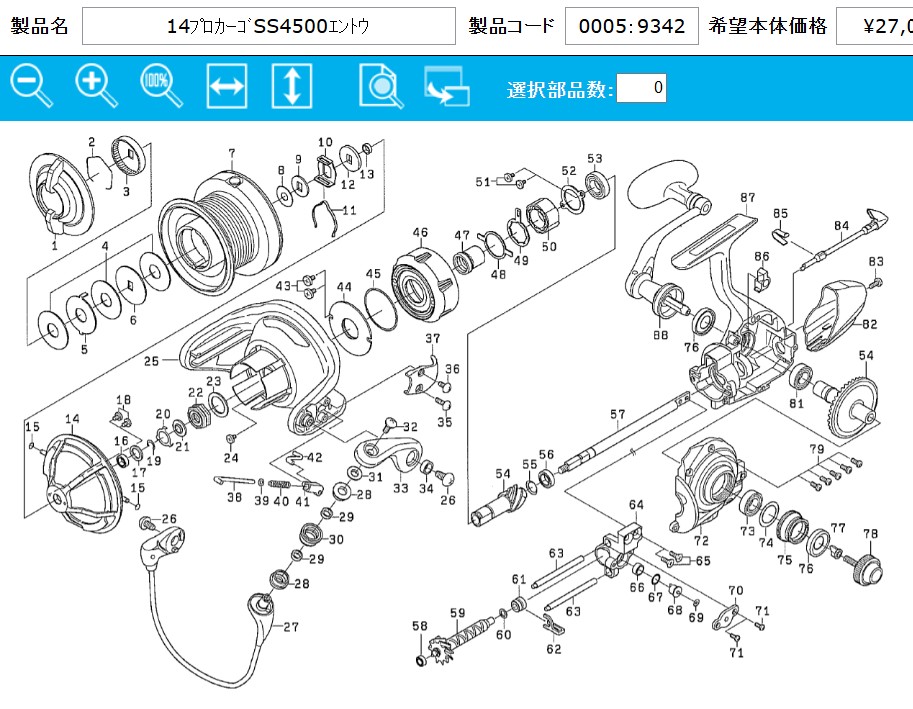
Task: Select part number 83 screw label
Action: click(876, 261)
